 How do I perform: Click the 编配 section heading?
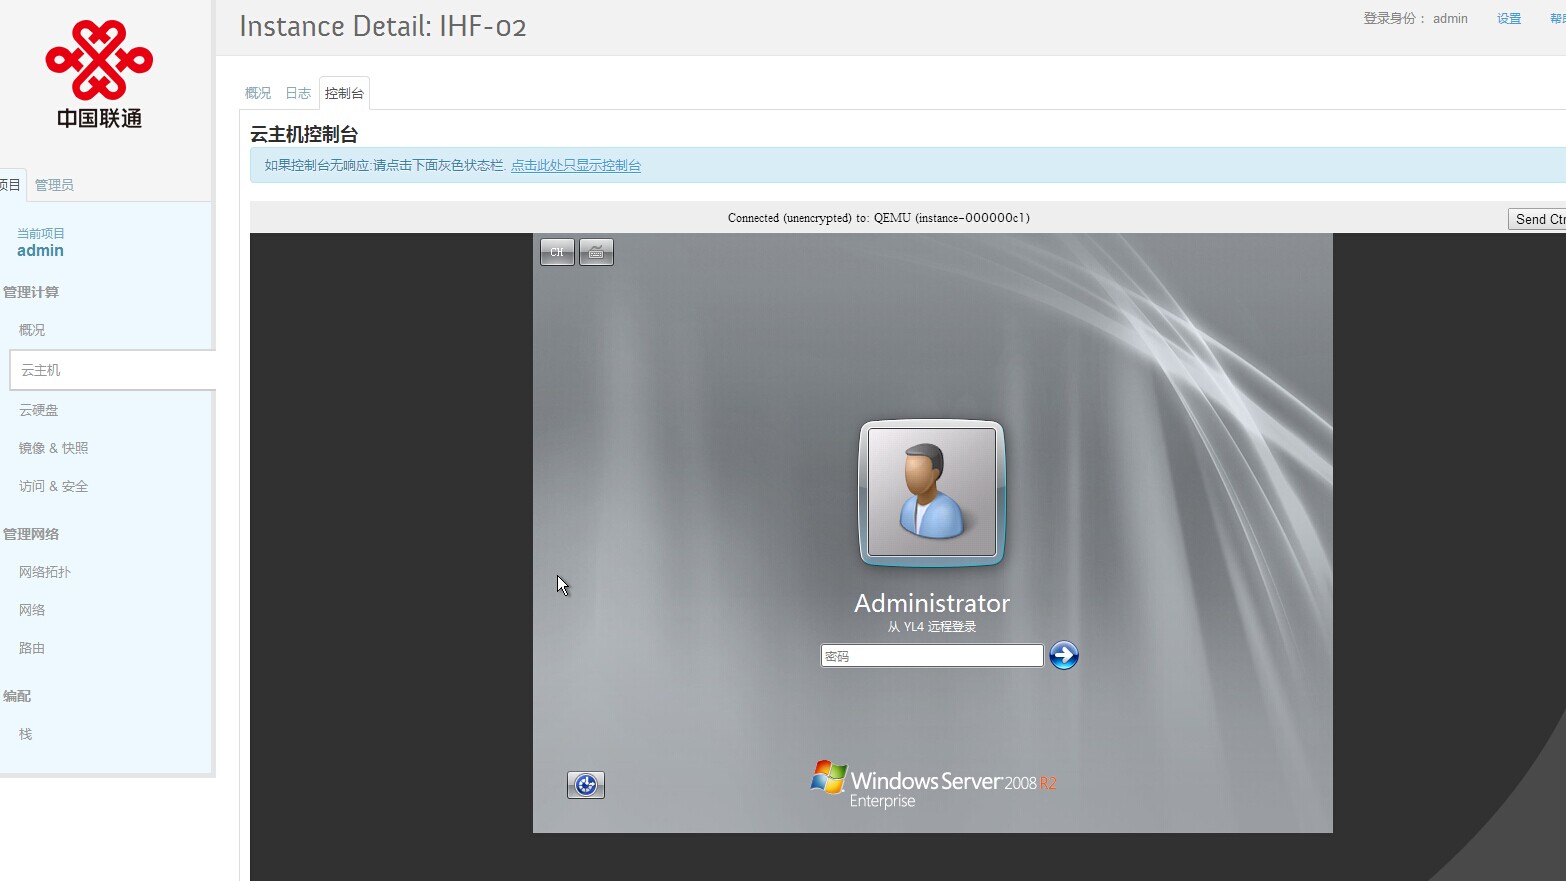[x=17, y=696]
